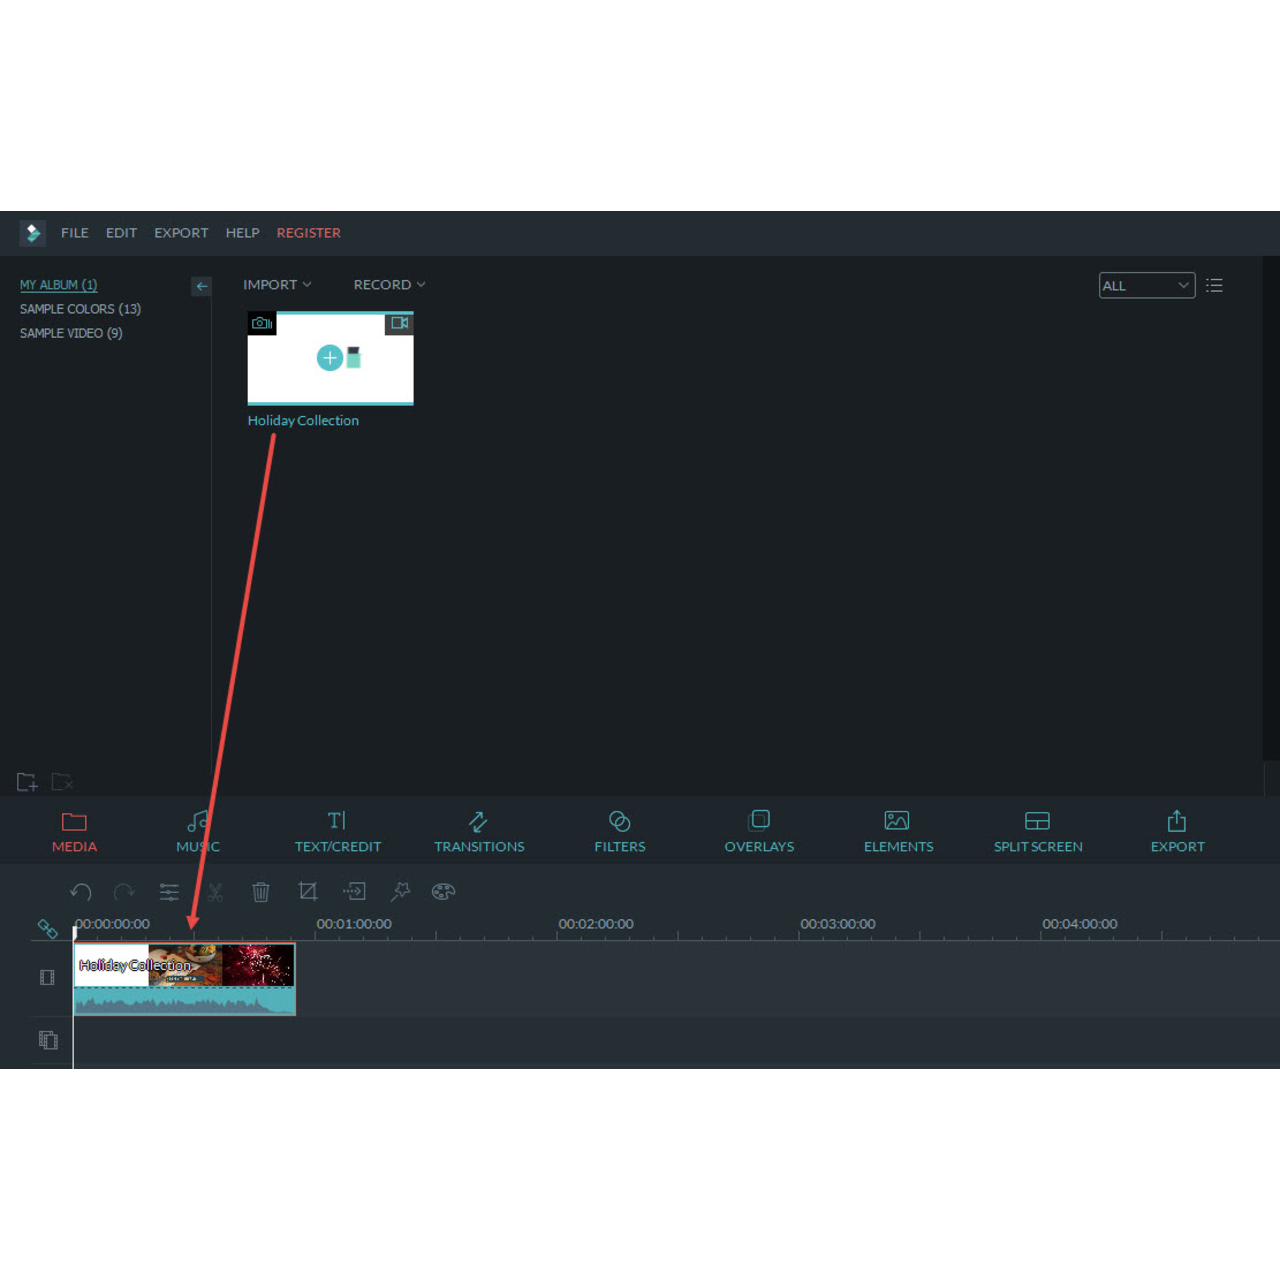Split the clip with the scissors tool
This screenshot has height=1280, width=1280.
point(214,891)
